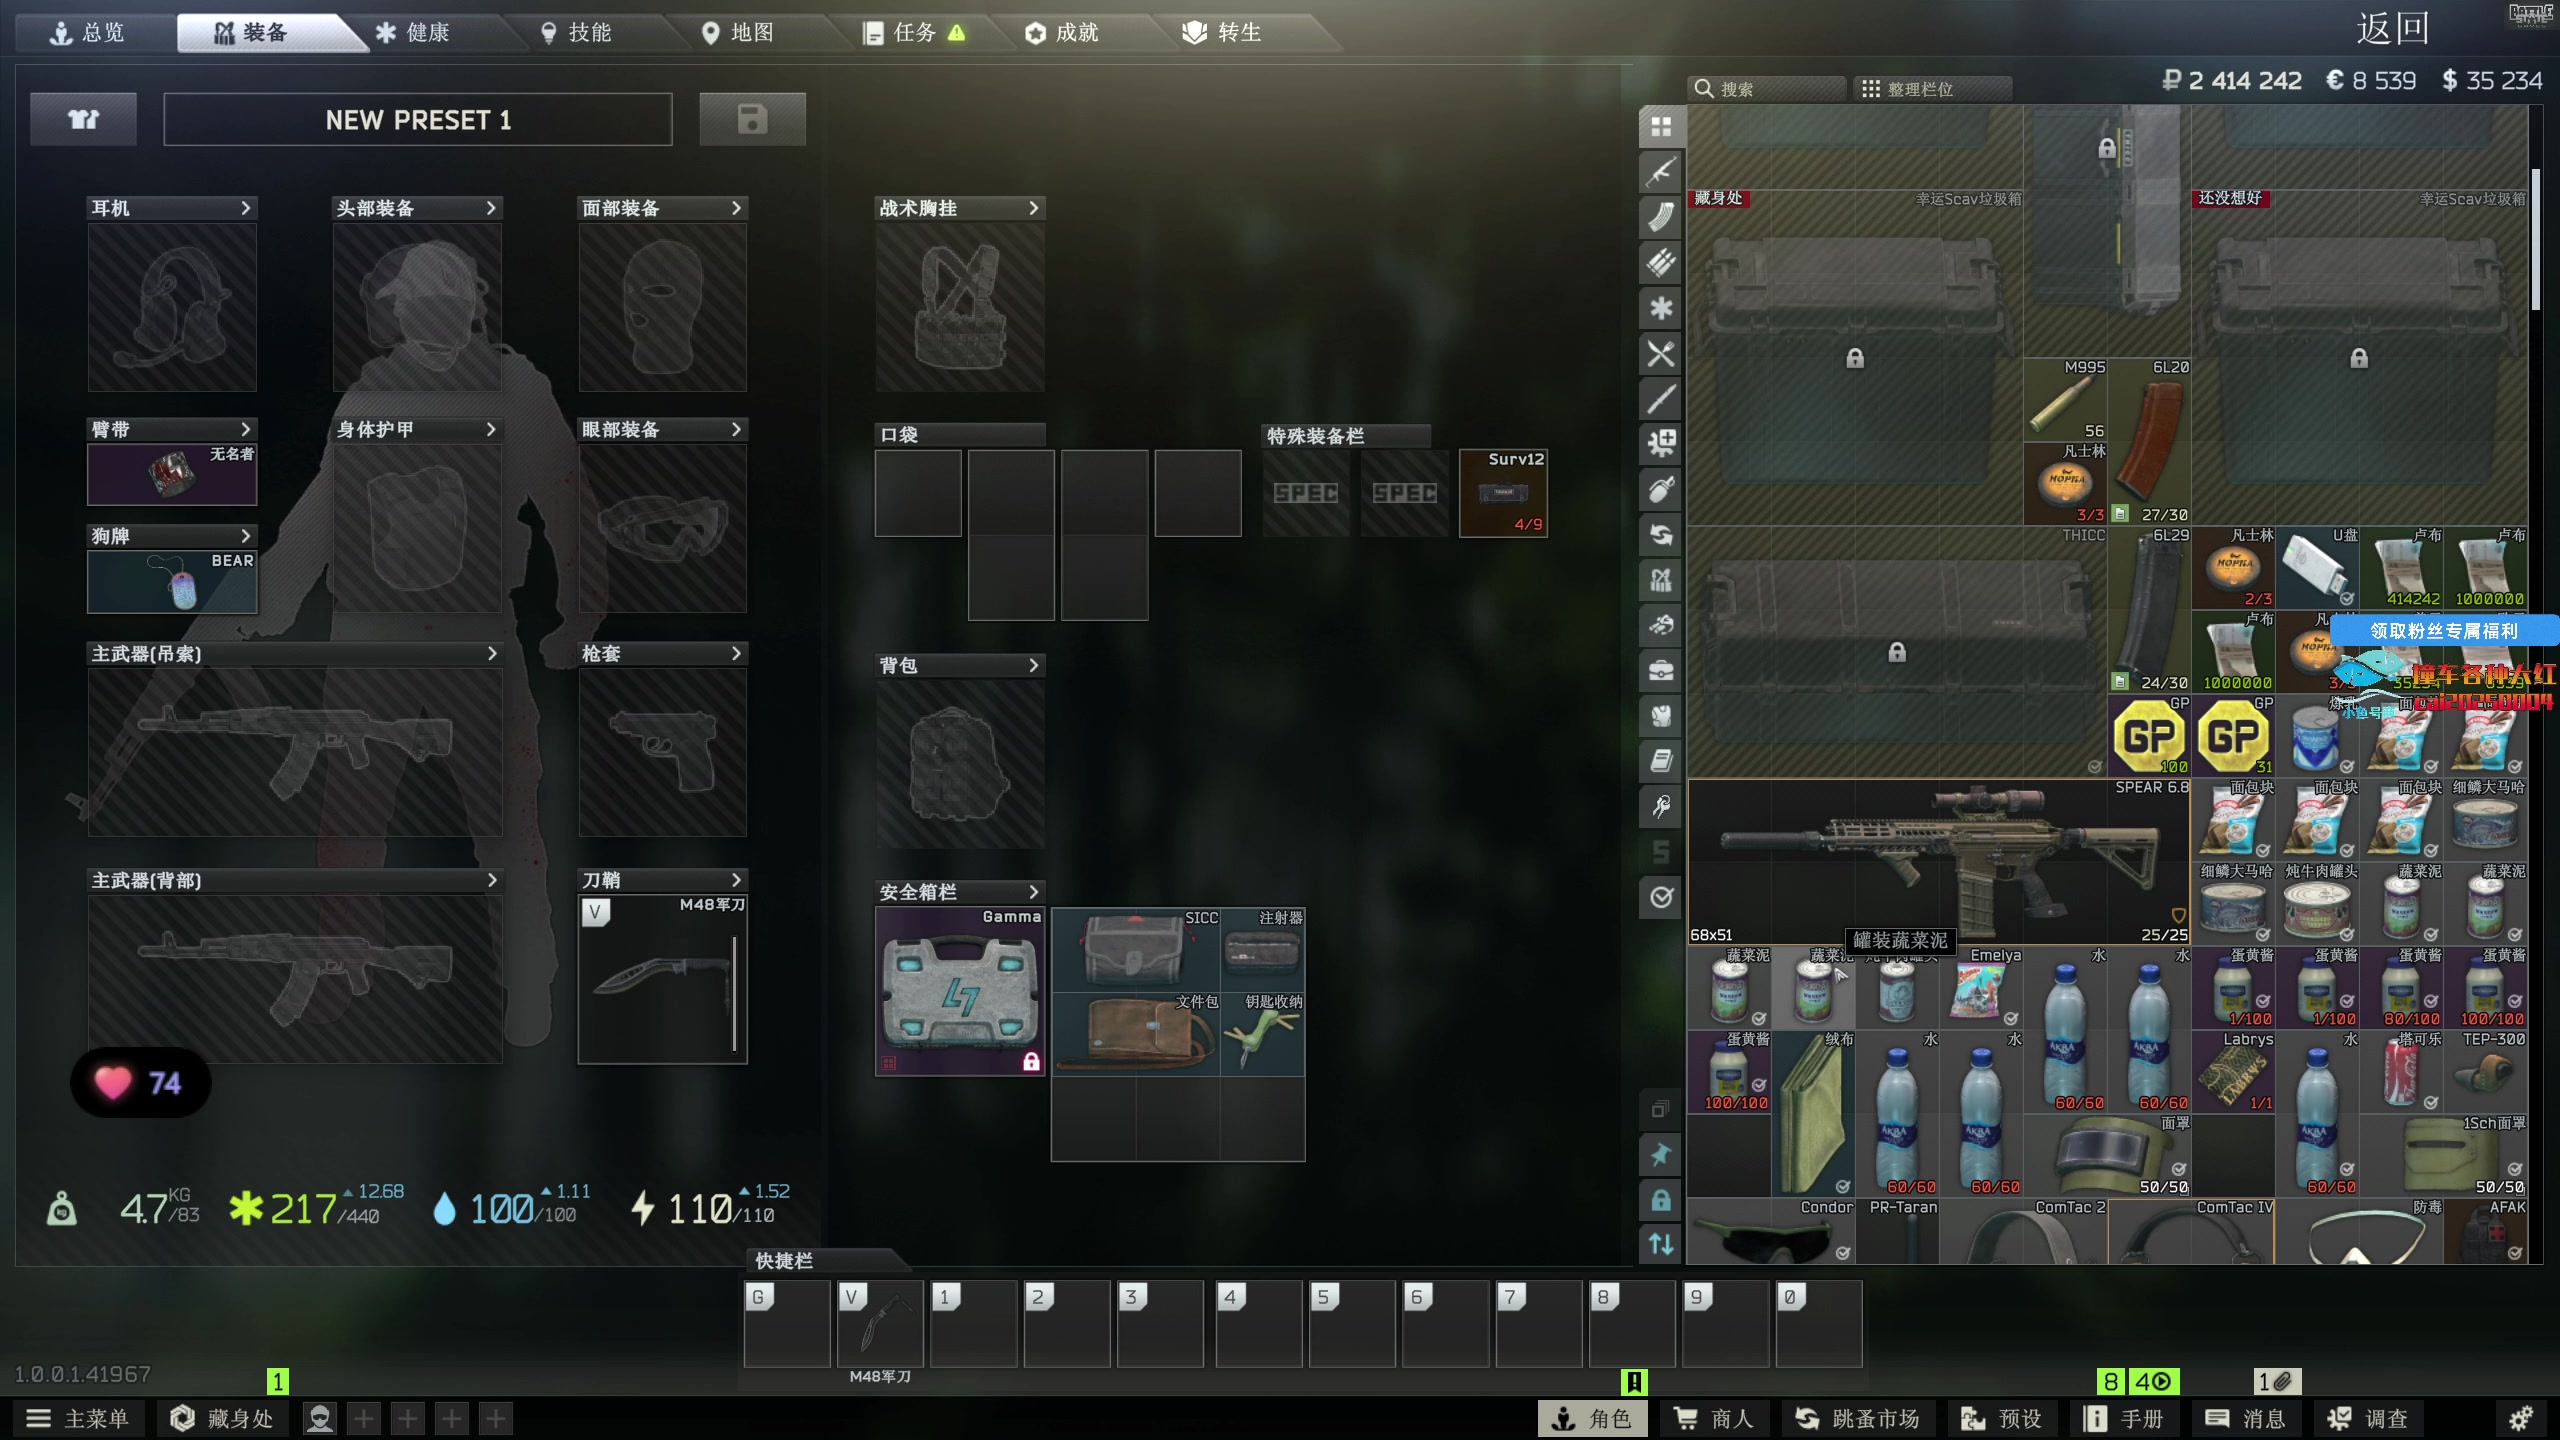Click the magazines filter icon
This screenshot has width=2560, height=1440.
1661,217
